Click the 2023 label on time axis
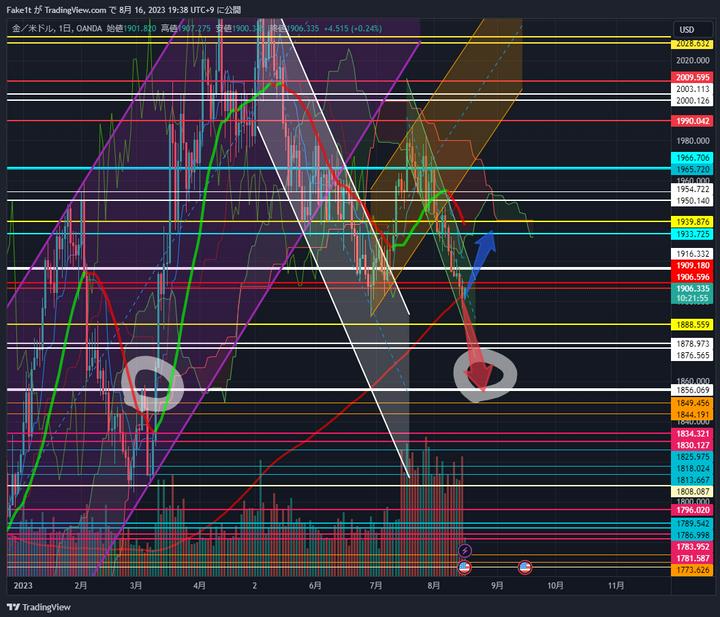The width and height of the screenshot is (720, 617). click(x=21, y=585)
